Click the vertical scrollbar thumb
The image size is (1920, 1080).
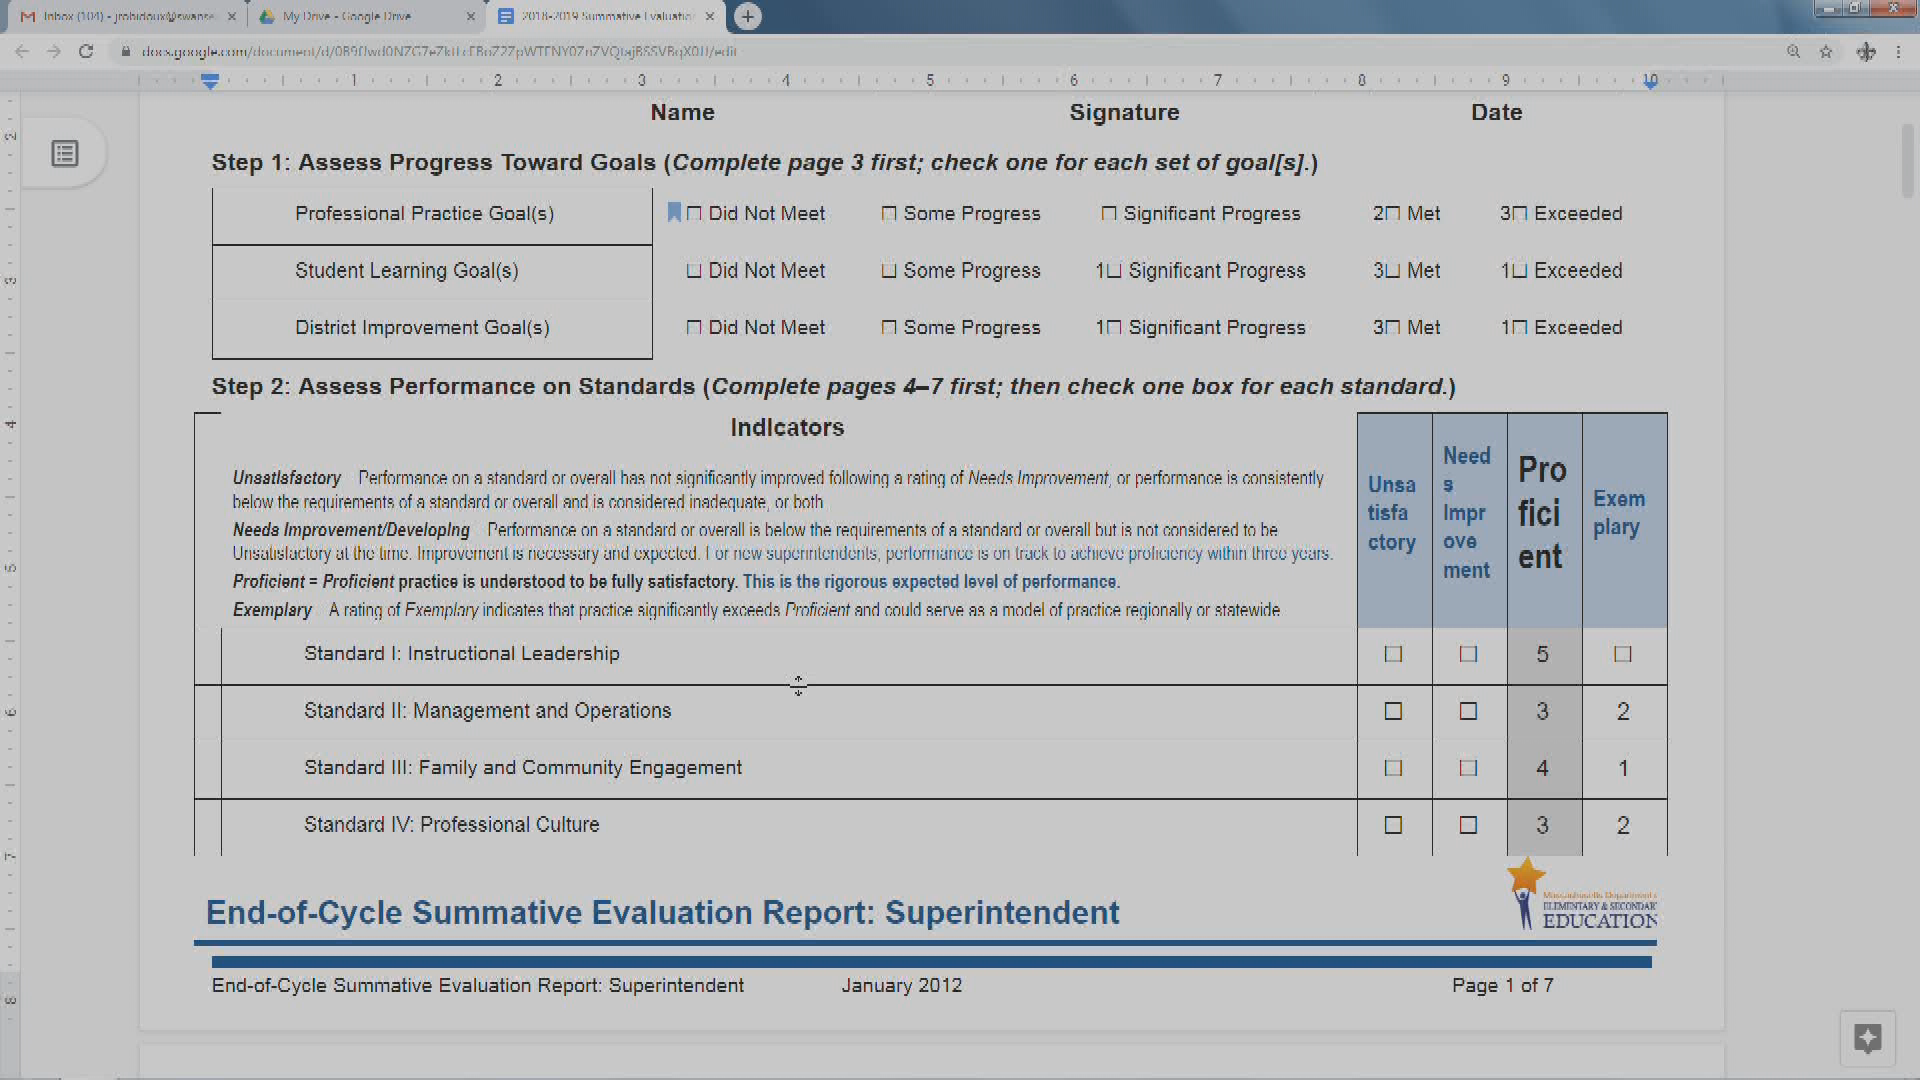pyautogui.click(x=1907, y=160)
